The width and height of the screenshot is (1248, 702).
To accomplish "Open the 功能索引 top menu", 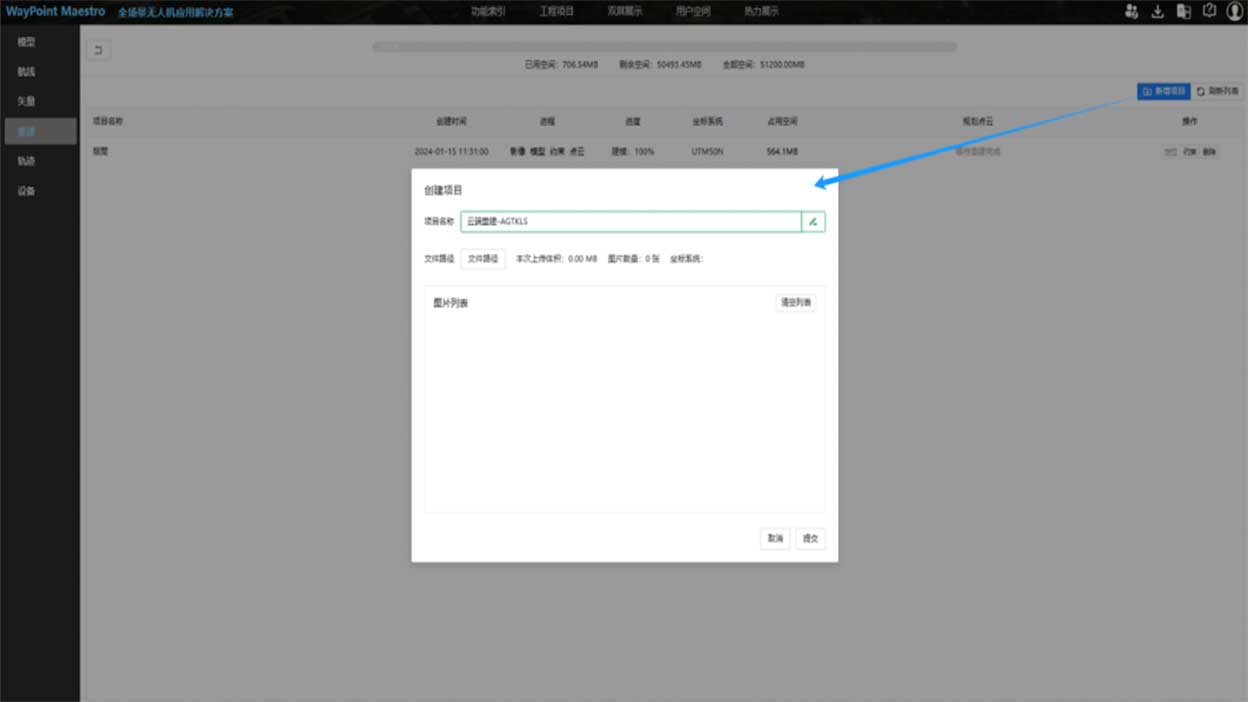I will 488,12.
